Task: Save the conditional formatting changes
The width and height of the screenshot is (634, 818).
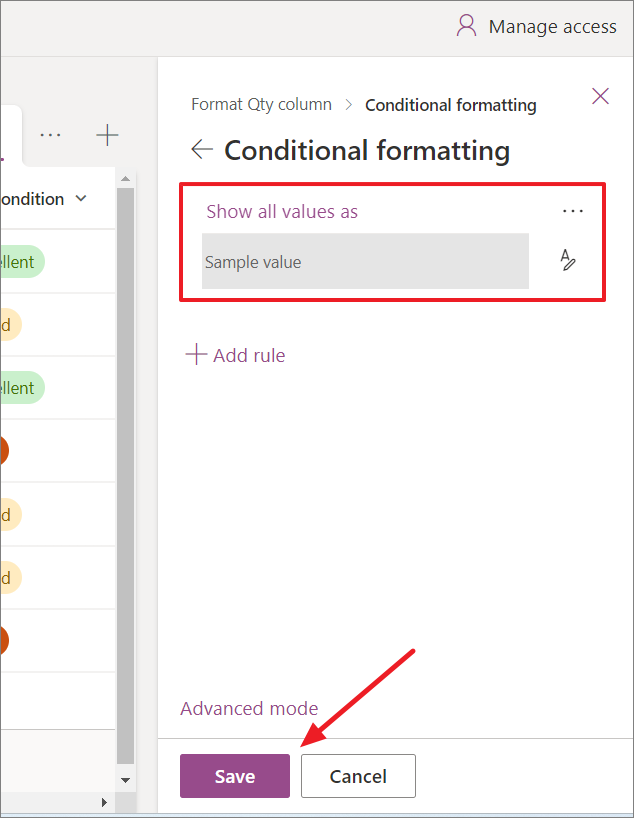Action: [x=234, y=775]
